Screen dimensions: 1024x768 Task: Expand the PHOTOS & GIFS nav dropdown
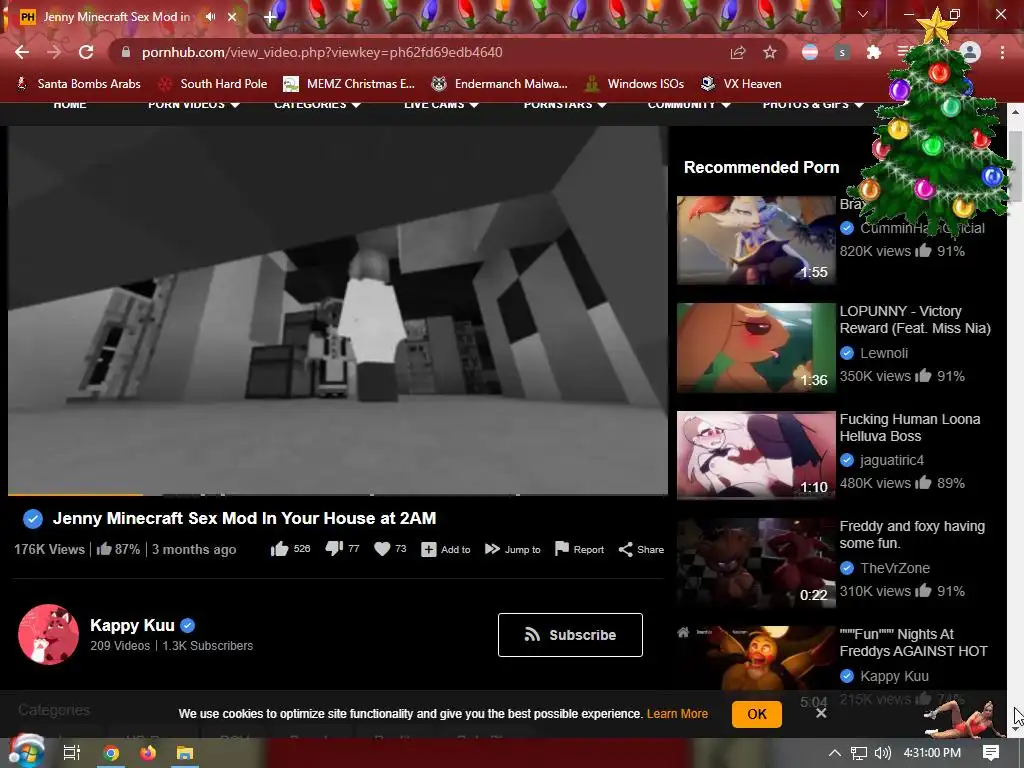[x=813, y=104]
